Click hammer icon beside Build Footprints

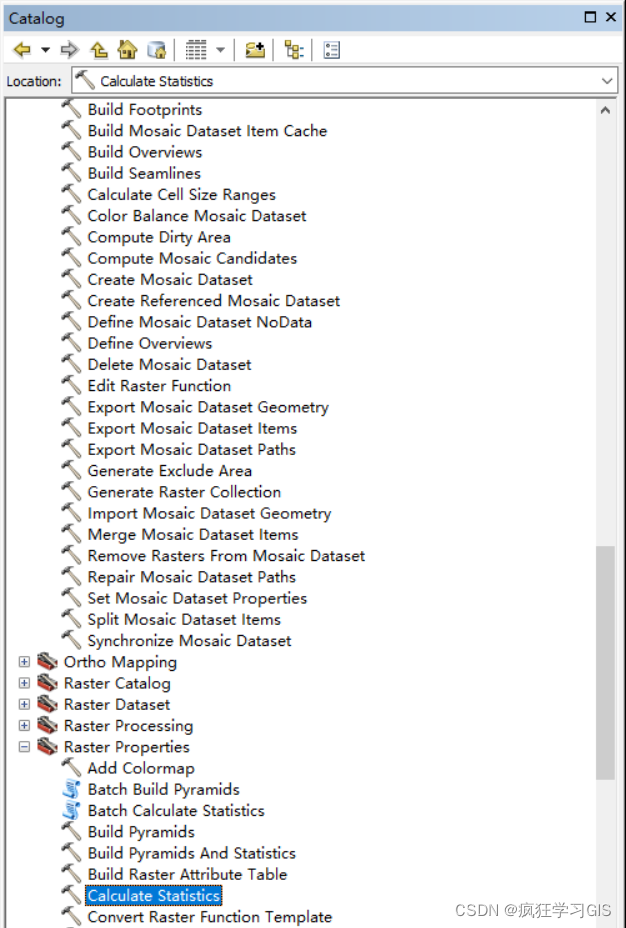pyautogui.click(x=71, y=109)
